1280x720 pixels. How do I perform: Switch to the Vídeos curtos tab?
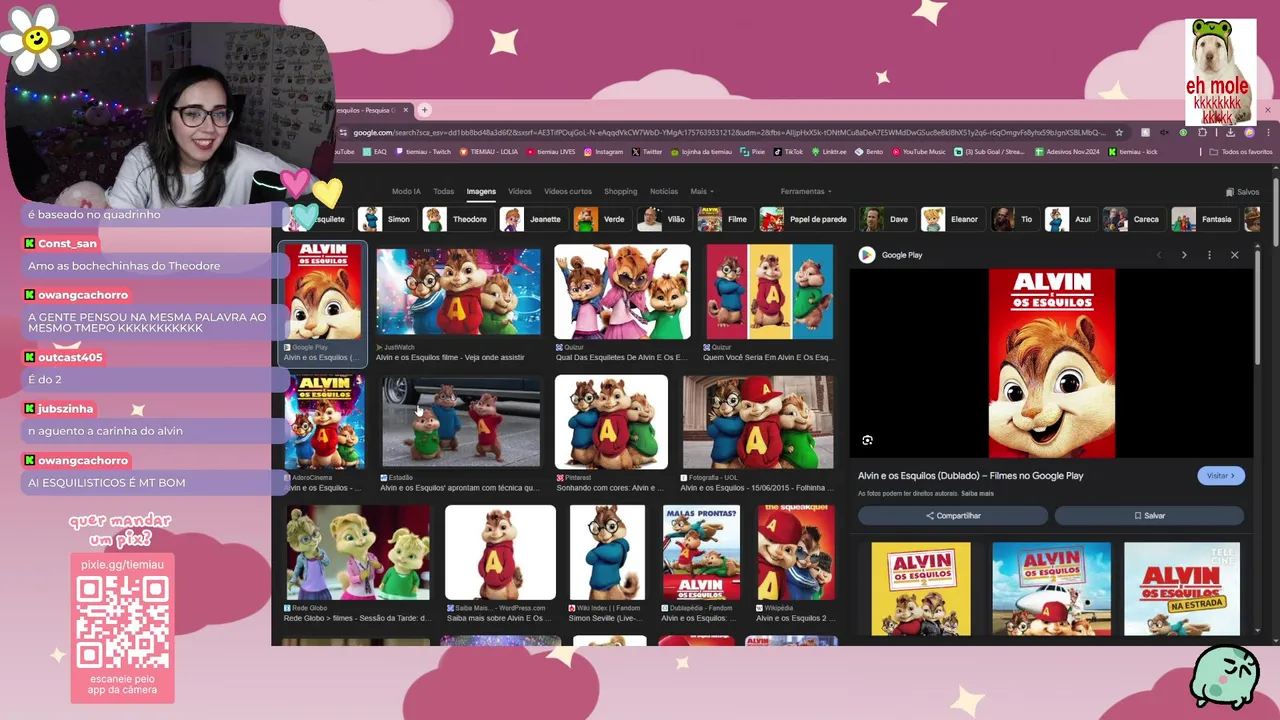[568, 191]
